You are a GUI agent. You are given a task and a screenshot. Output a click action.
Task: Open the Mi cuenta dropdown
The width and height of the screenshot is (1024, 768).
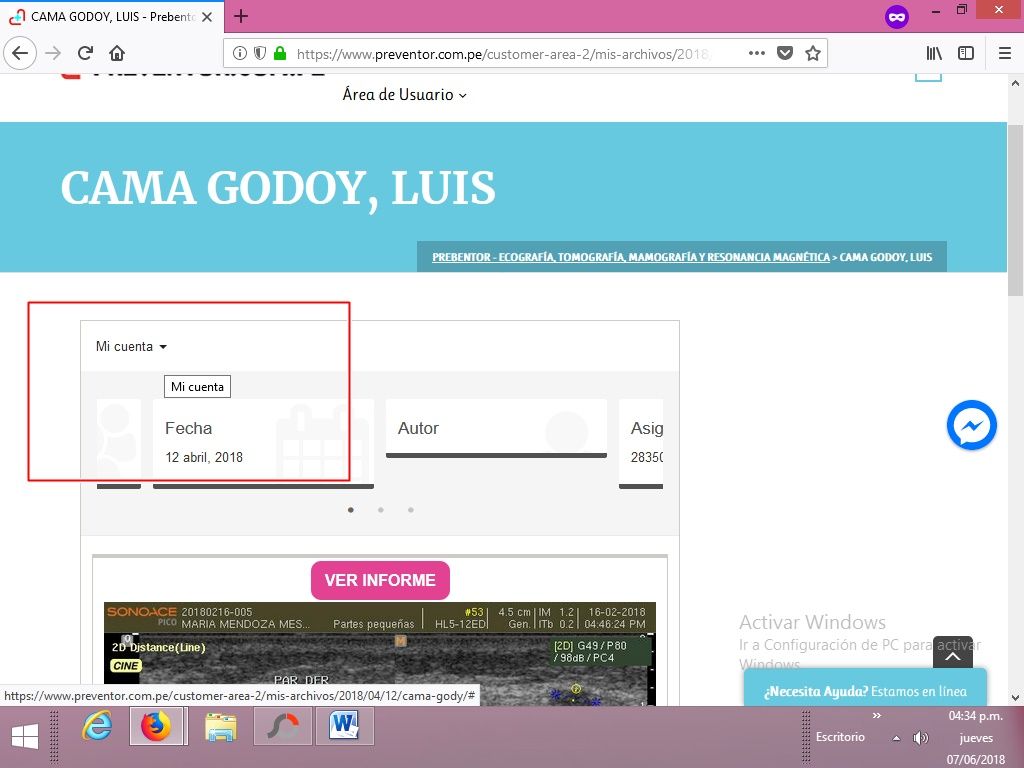[x=131, y=346]
